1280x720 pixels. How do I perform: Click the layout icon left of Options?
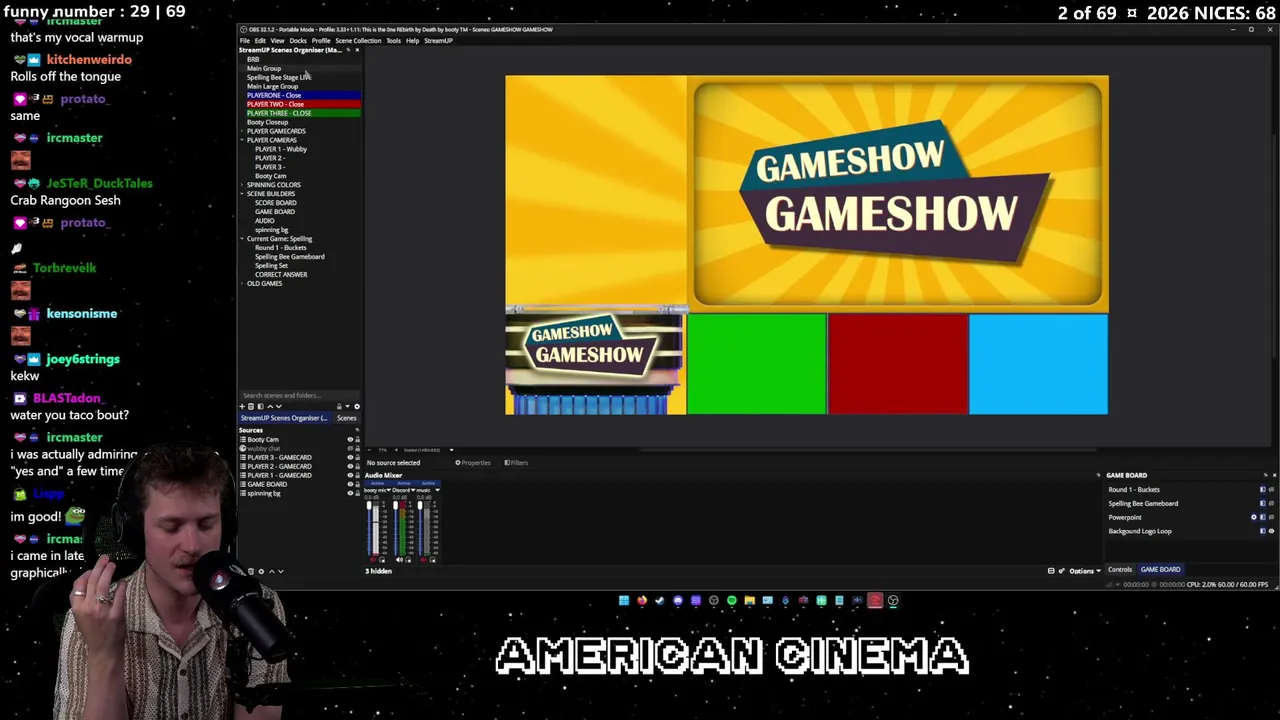pyautogui.click(x=1051, y=571)
